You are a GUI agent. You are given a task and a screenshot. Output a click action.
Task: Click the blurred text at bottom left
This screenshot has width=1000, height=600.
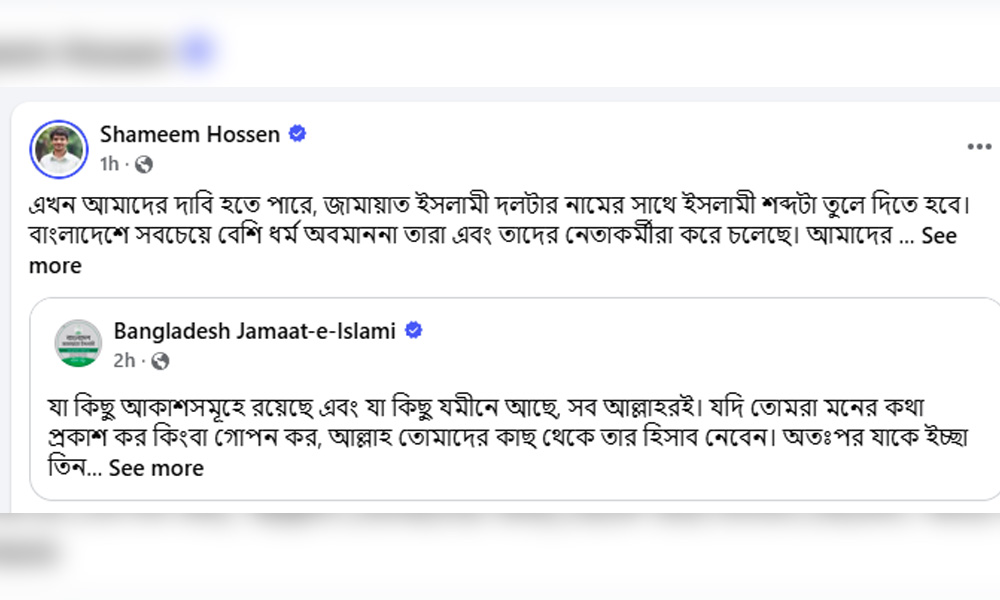pos(29,552)
